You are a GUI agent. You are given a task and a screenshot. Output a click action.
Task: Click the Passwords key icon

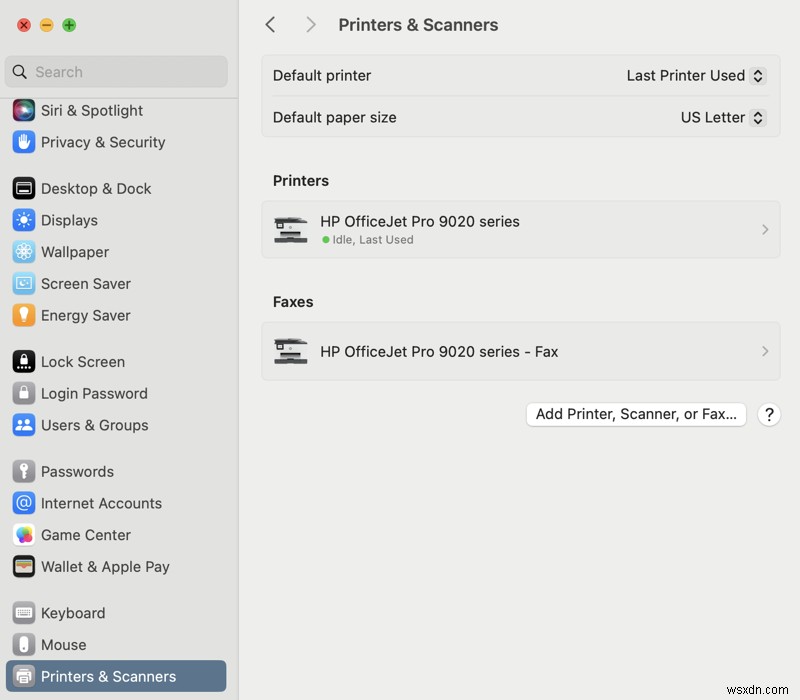(x=23, y=471)
